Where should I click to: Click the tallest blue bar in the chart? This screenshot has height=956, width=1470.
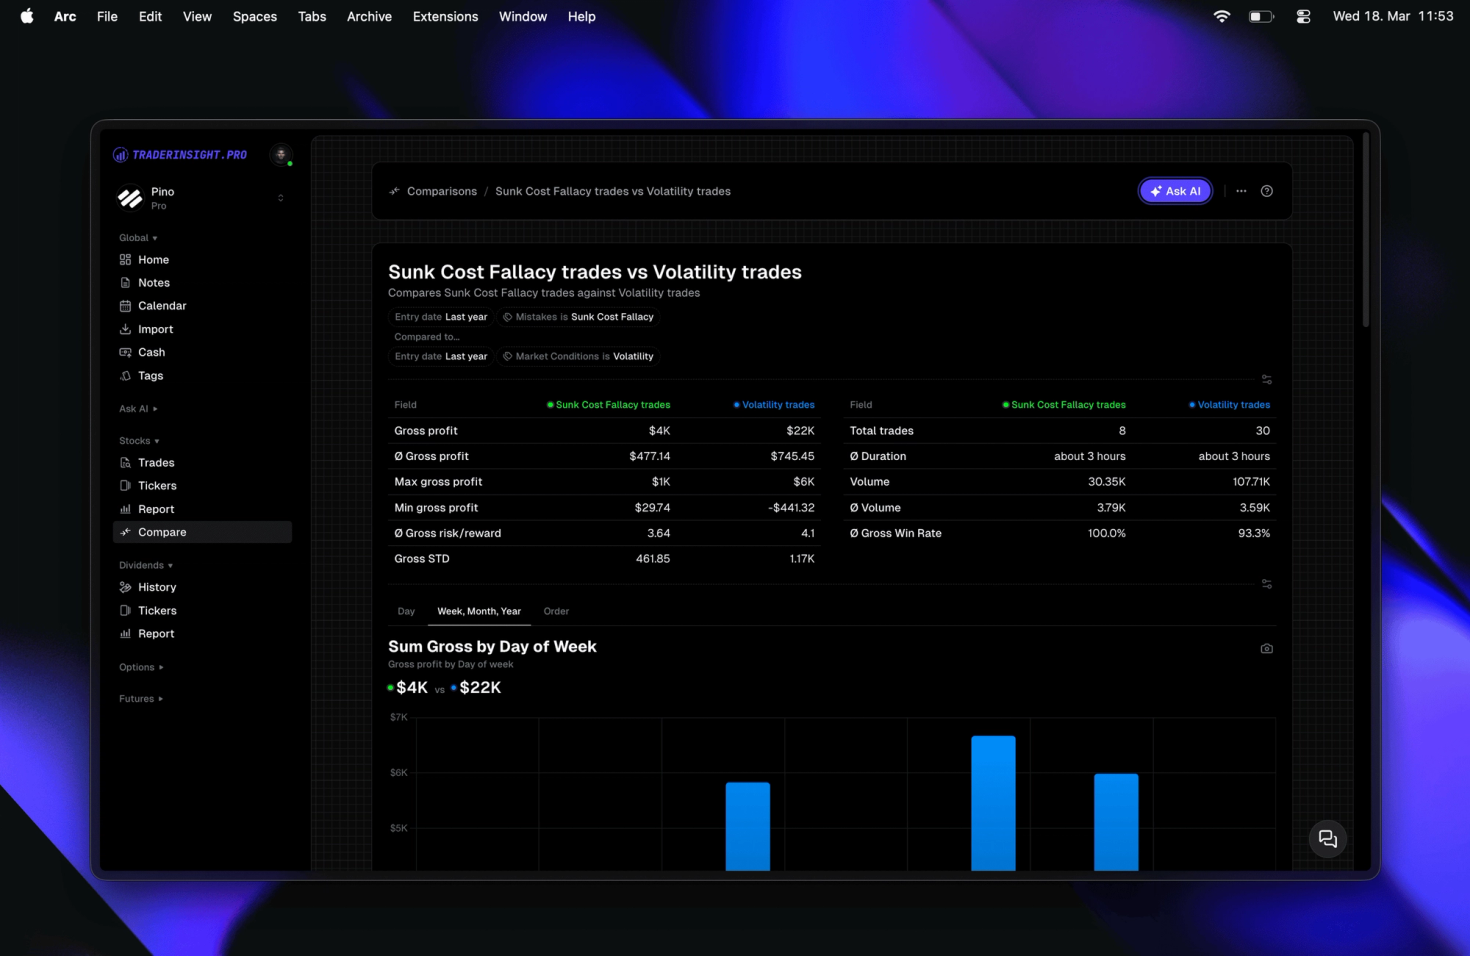(993, 803)
